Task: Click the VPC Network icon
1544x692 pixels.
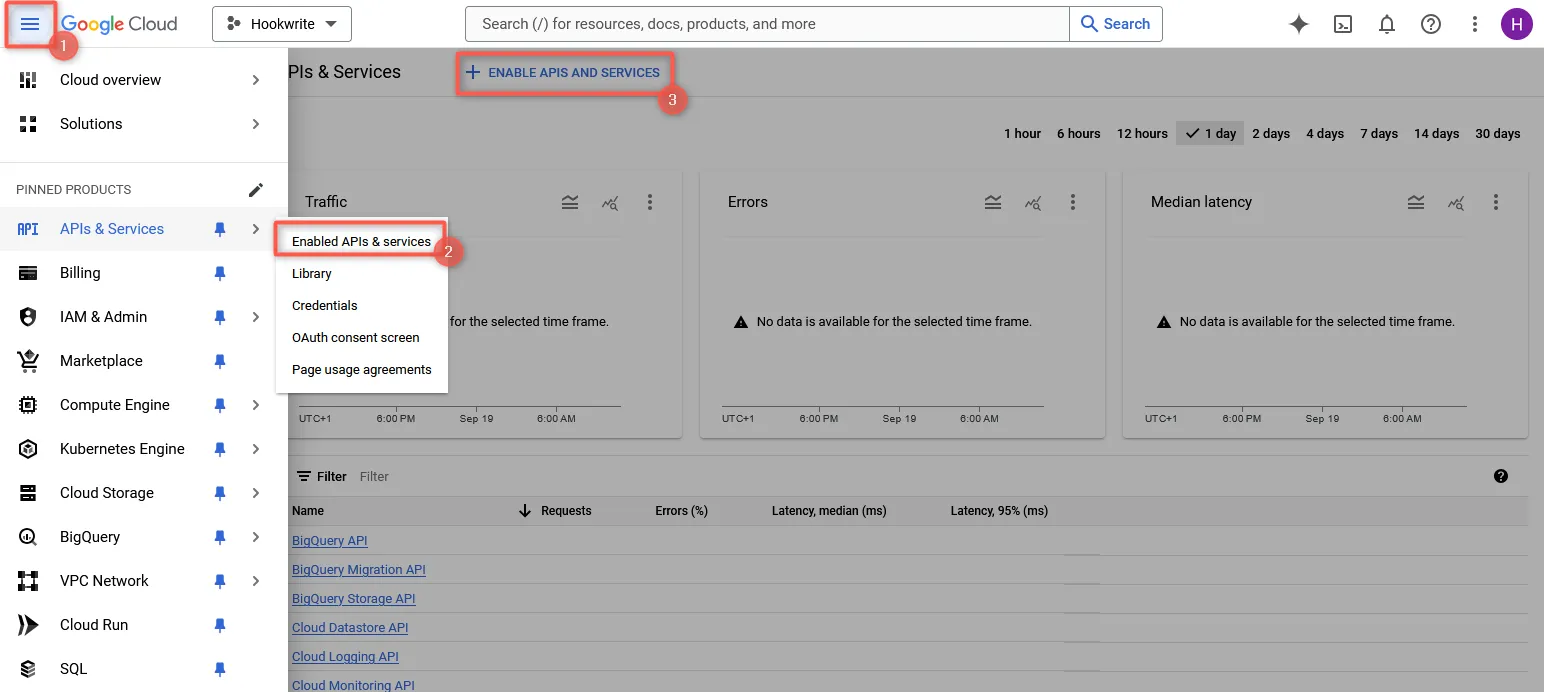Action: click(x=28, y=581)
